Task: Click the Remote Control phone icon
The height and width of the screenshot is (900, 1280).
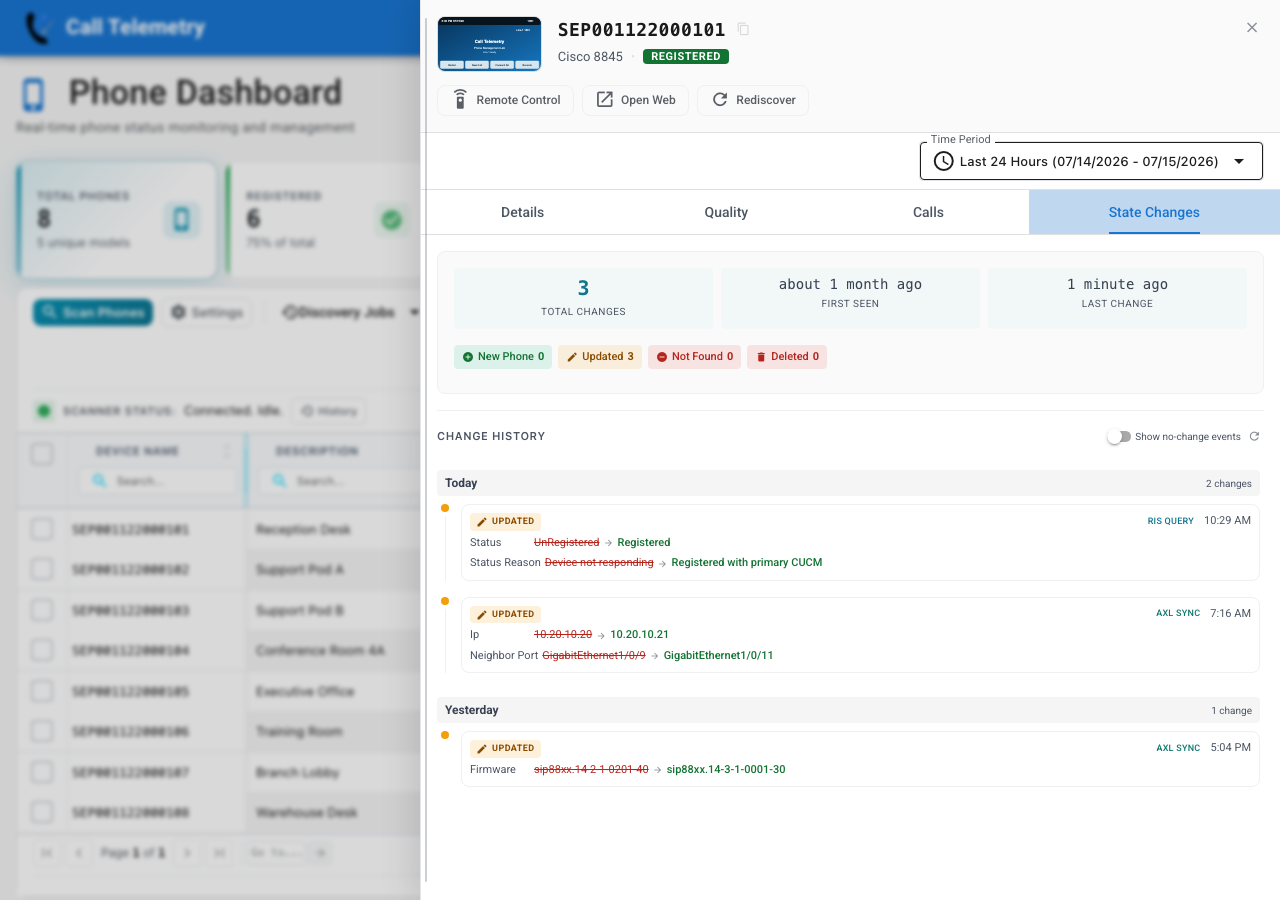Action: 460,100
